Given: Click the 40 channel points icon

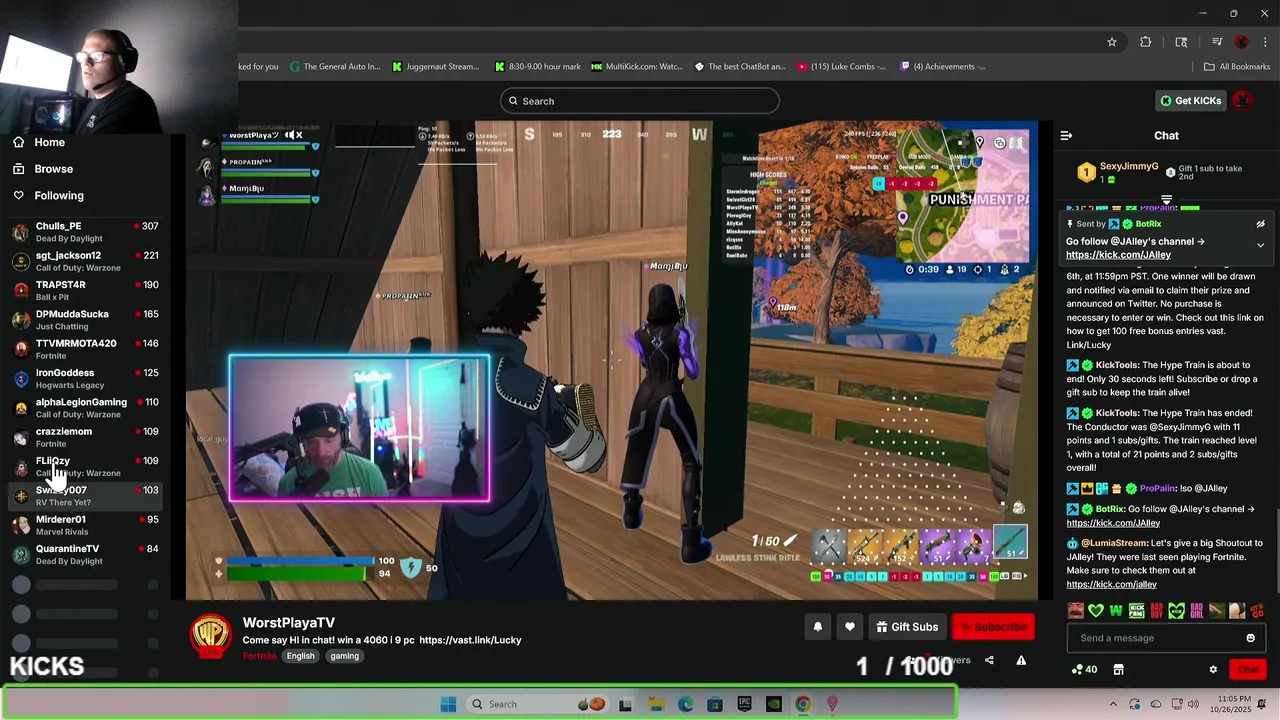Looking at the screenshot, I should [1083, 670].
